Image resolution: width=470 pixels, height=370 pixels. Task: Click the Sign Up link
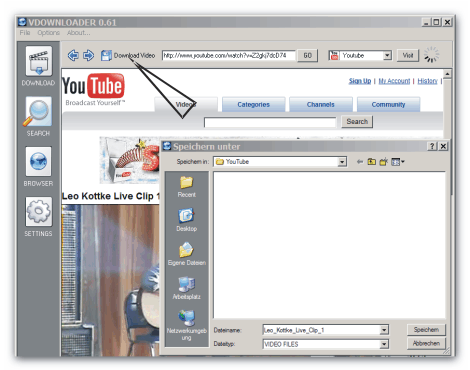click(x=360, y=81)
